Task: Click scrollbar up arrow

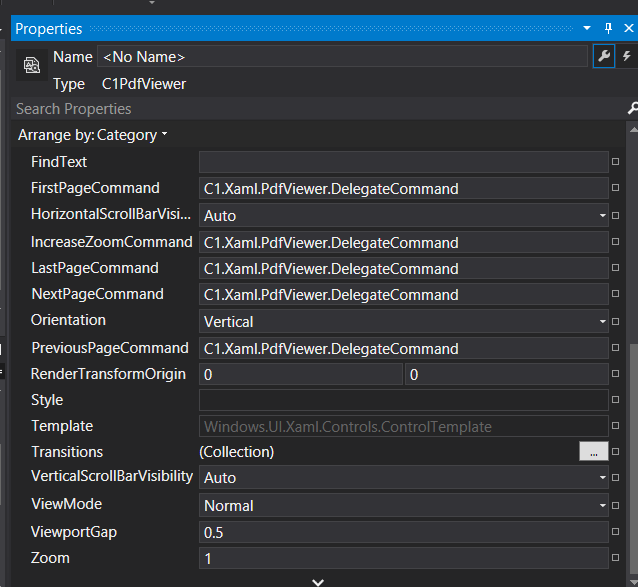Action: [634, 130]
